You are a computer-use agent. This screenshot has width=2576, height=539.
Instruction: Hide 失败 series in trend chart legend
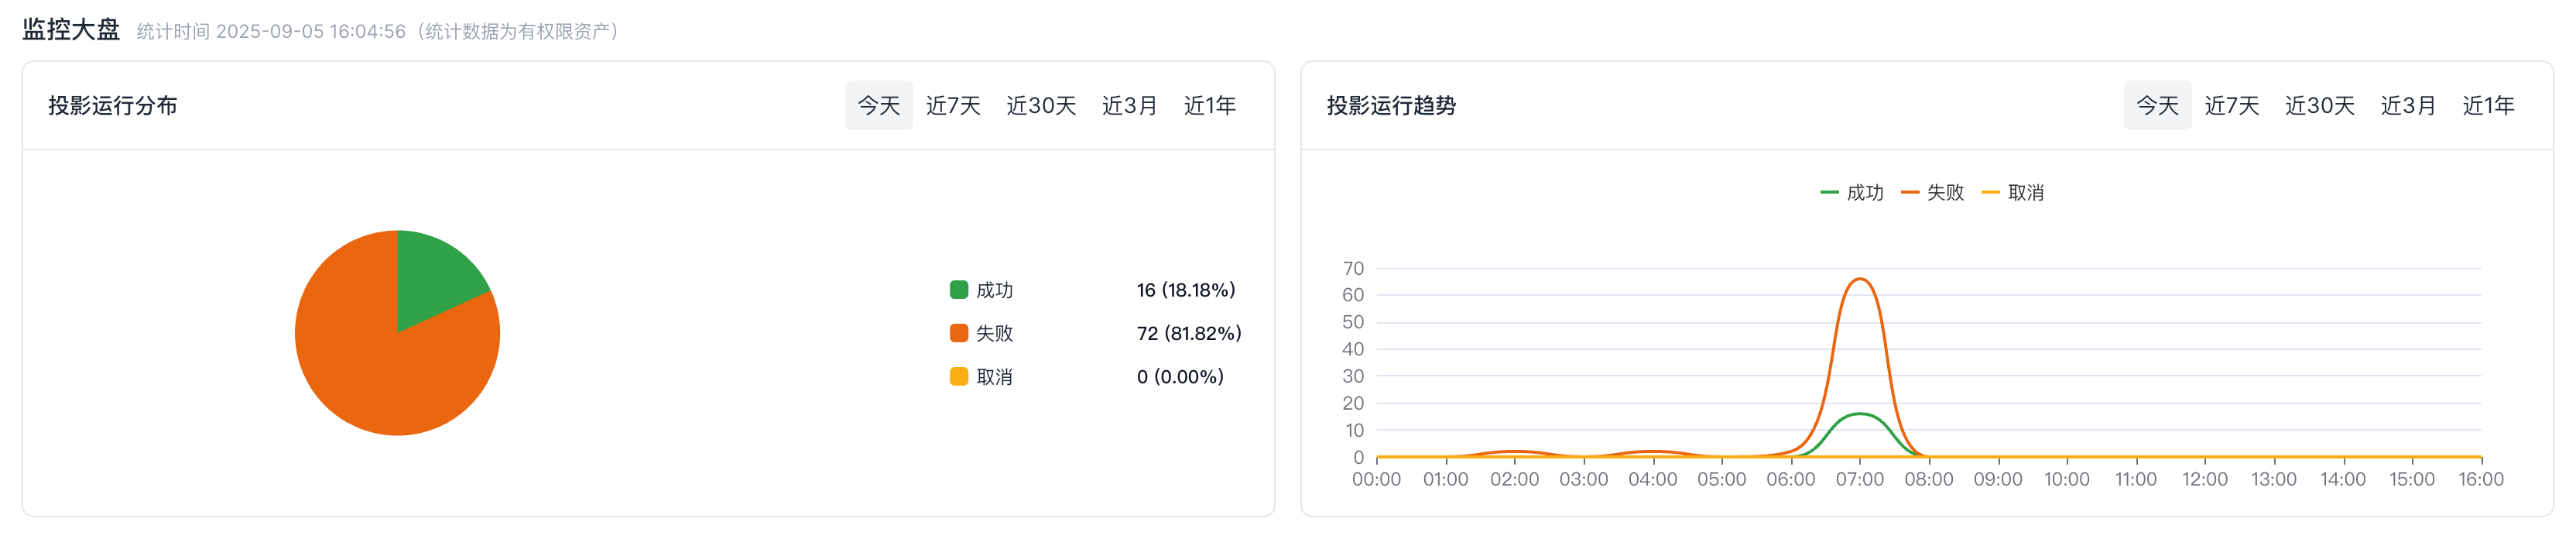(1933, 193)
